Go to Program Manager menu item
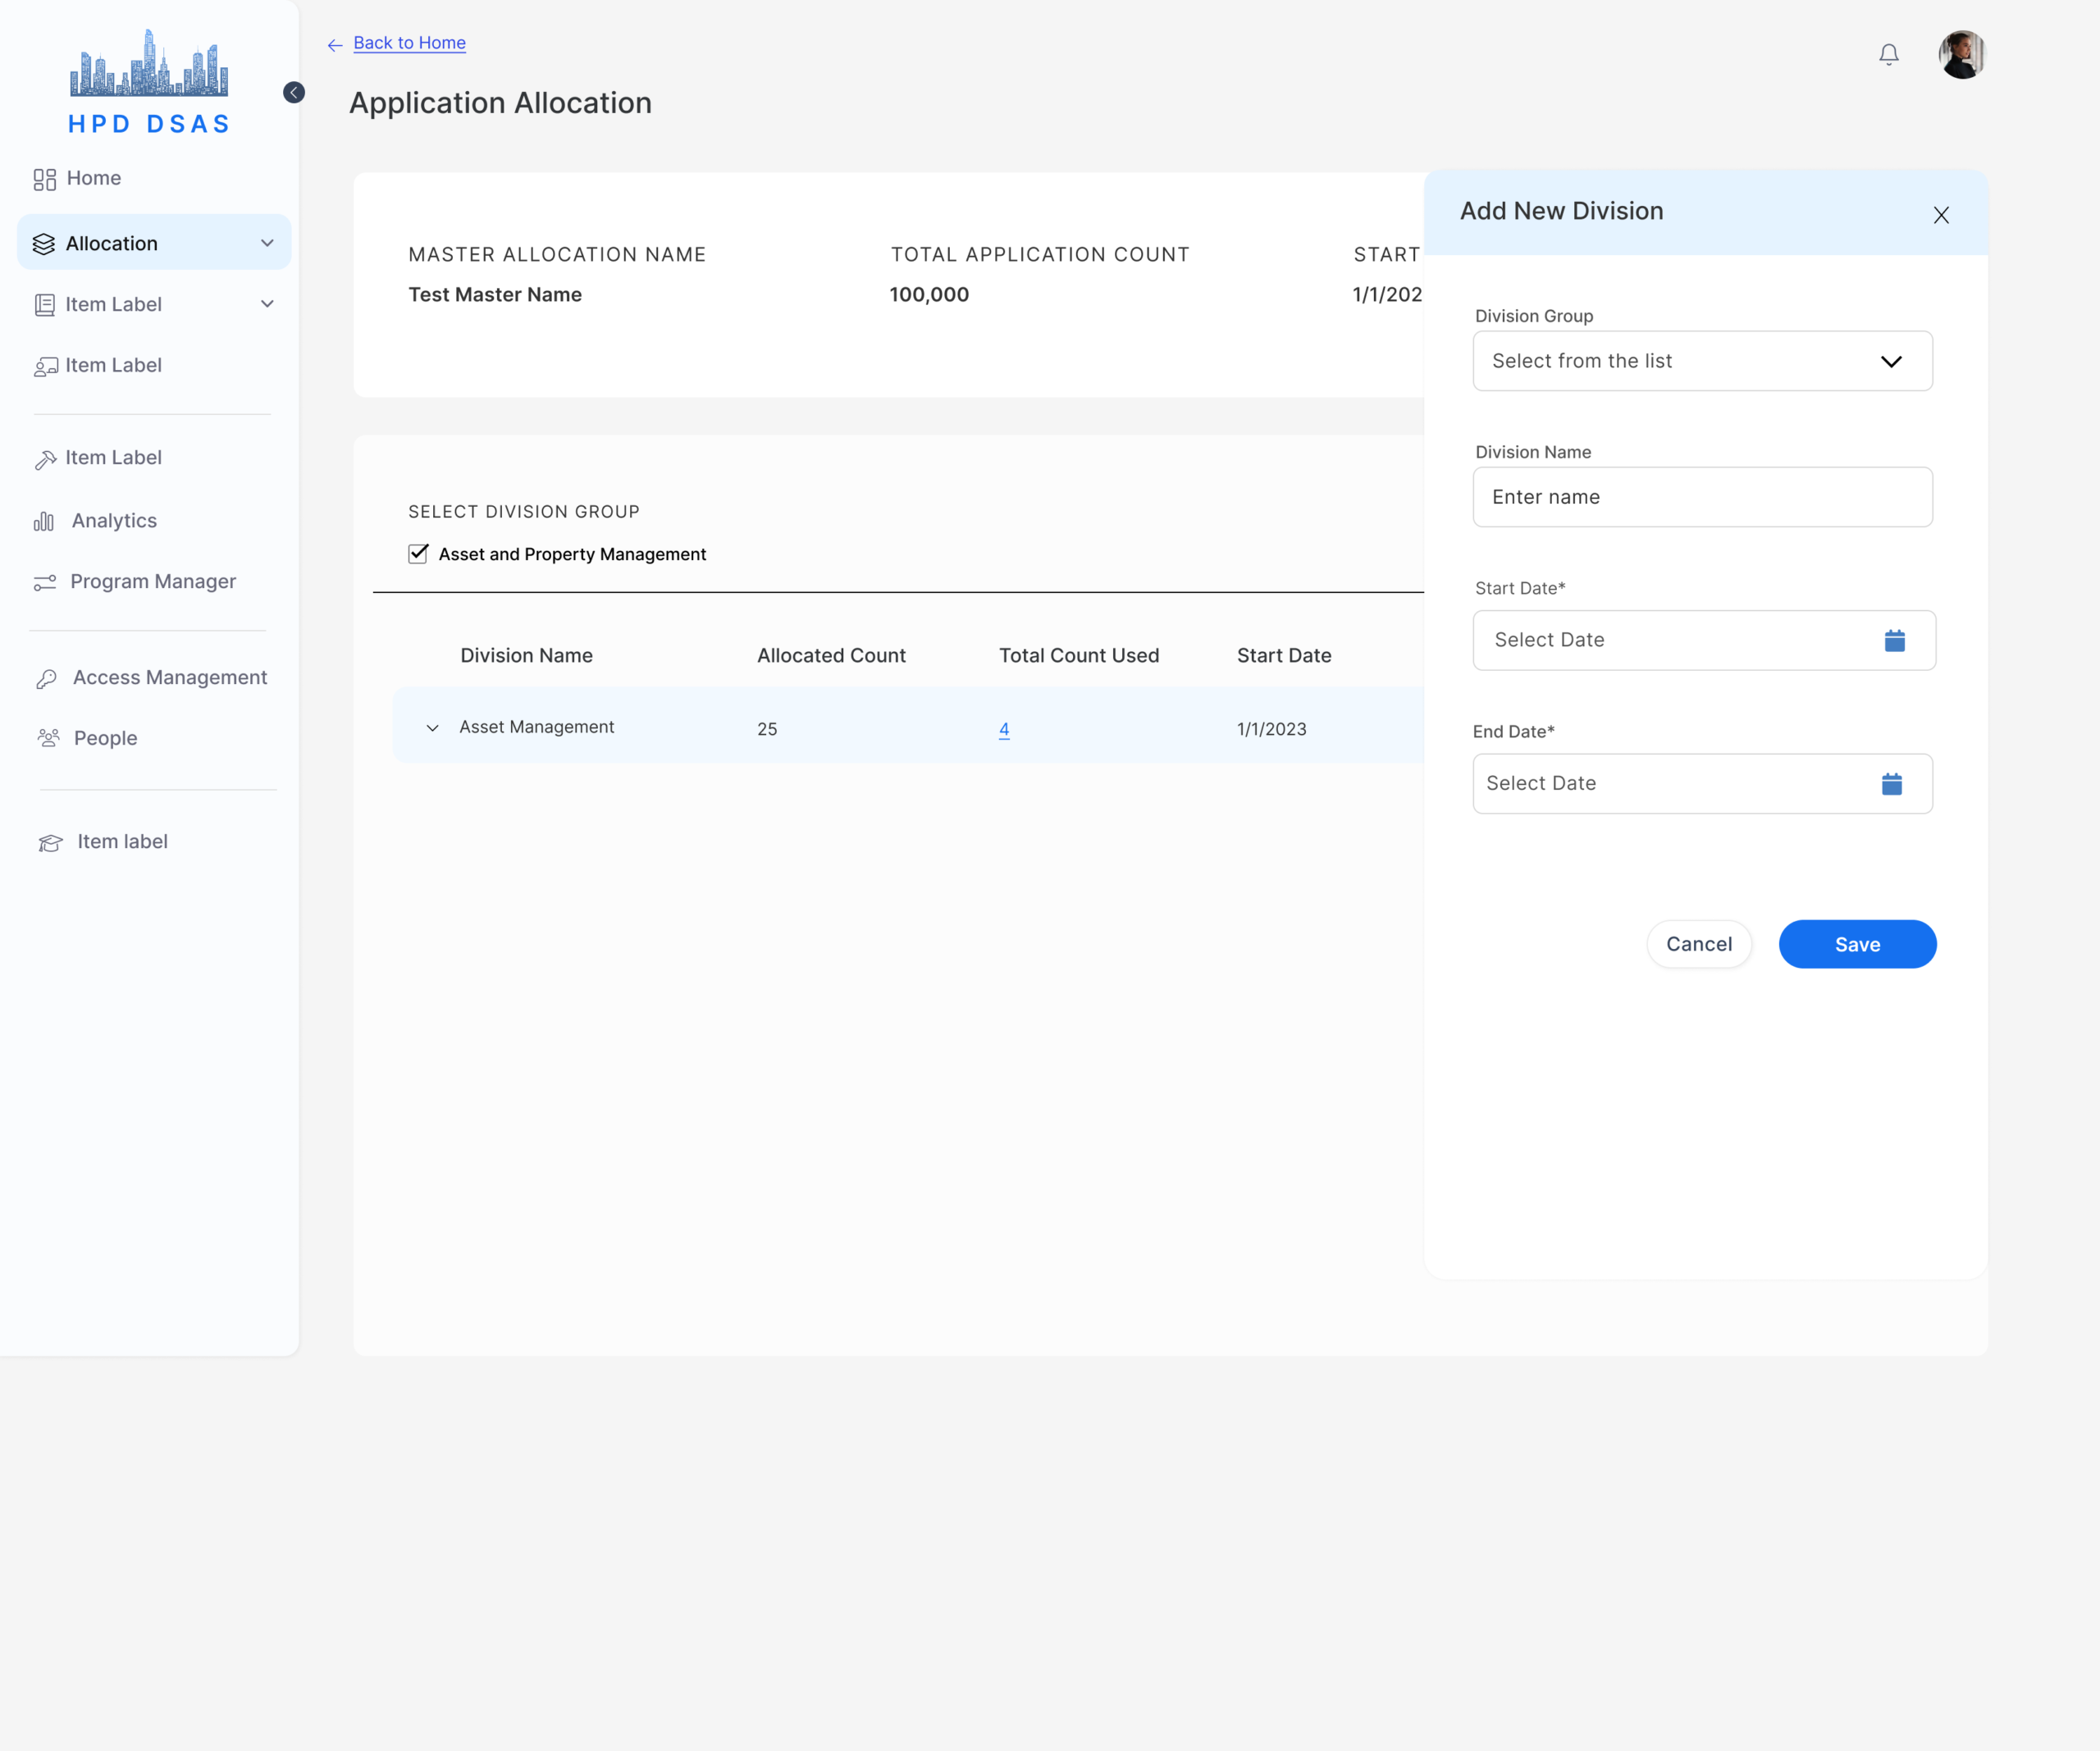The height and width of the screenshot is (1751, 2100). 152,582
